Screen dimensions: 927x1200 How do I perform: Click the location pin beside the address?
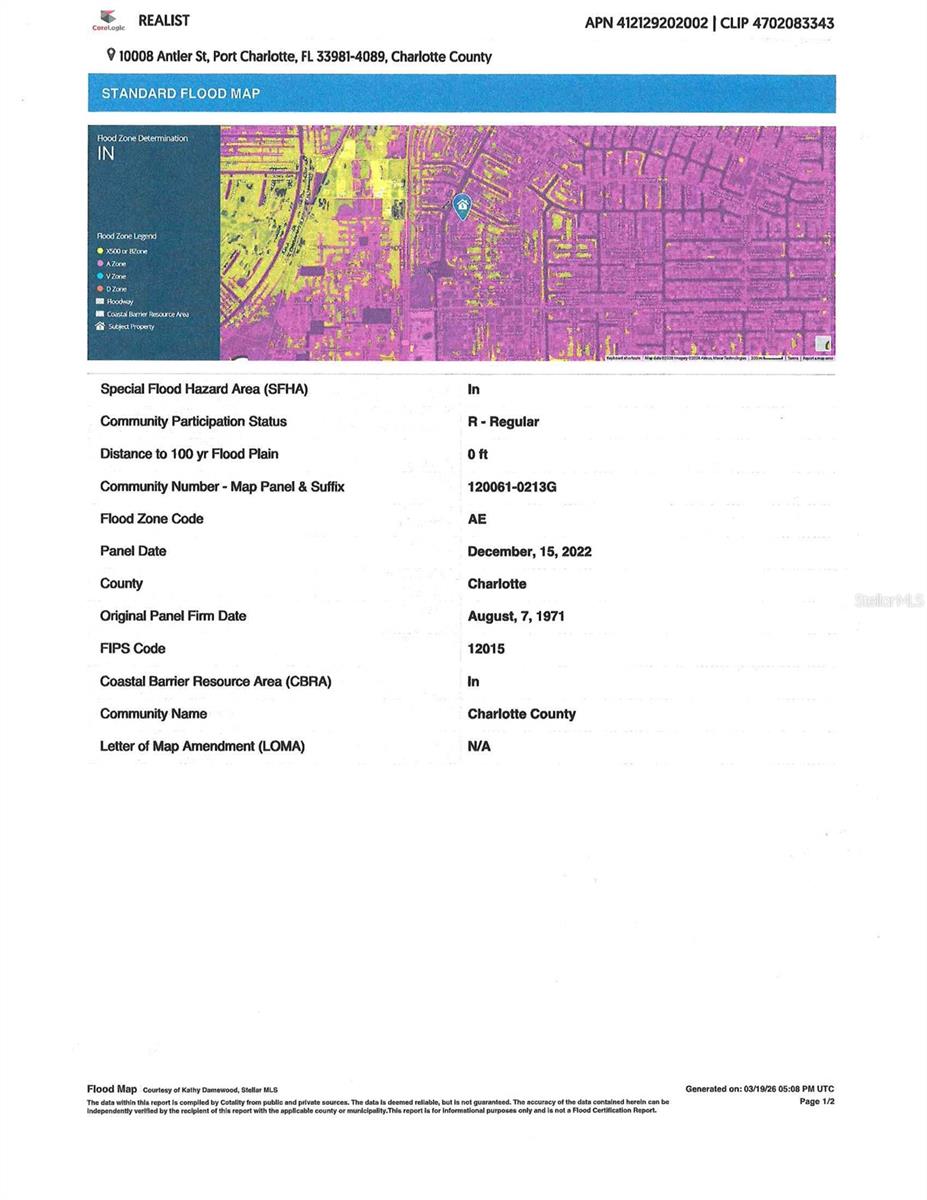(110, 56)
